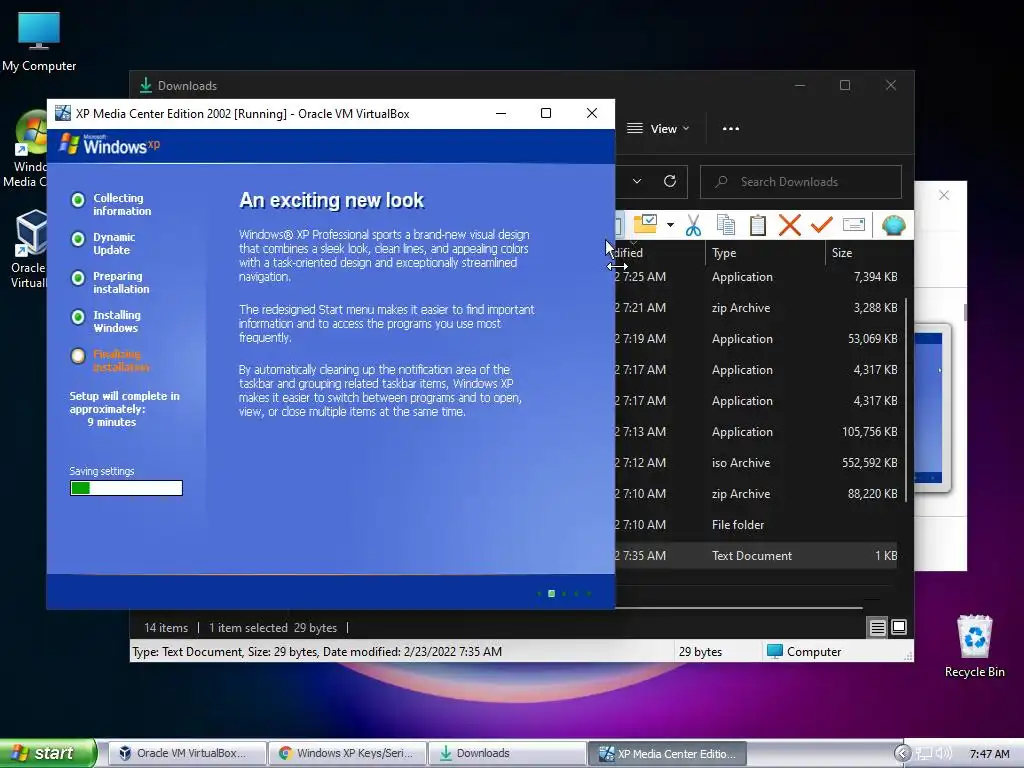This screenshot has height=768, width=1024.
Task: Sort files by Type column header
Action: click(765, 253)
